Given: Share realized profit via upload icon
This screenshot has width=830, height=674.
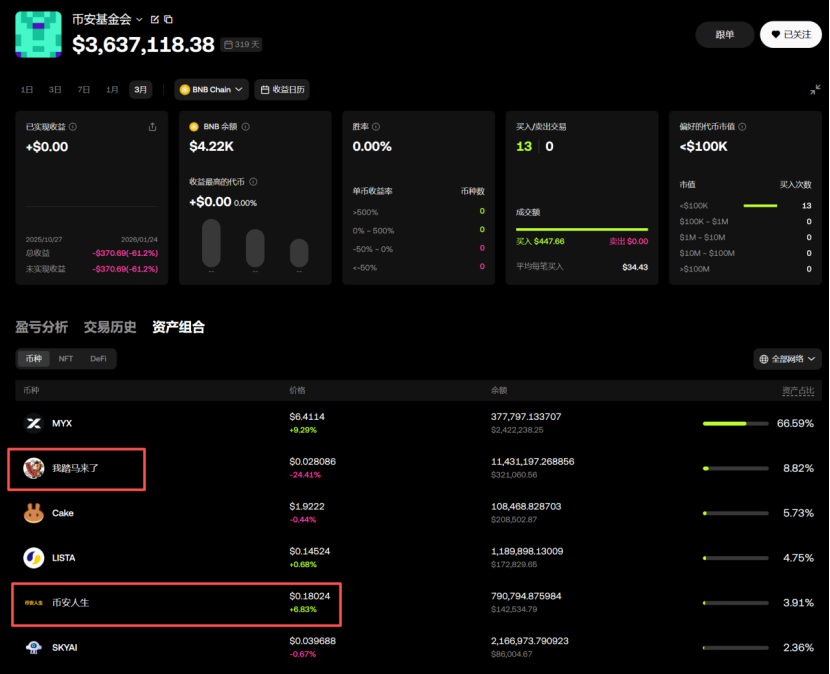Looking at the screenshot, I should click(152, 127).
